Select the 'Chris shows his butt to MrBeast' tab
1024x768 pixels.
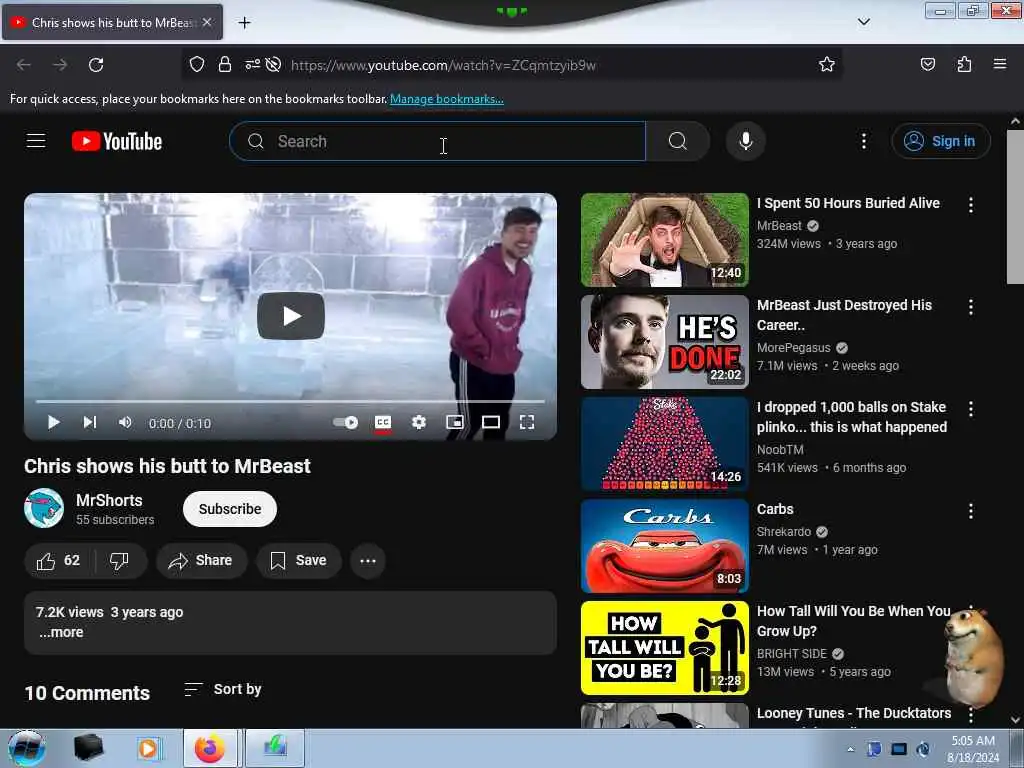coord(112,22)
